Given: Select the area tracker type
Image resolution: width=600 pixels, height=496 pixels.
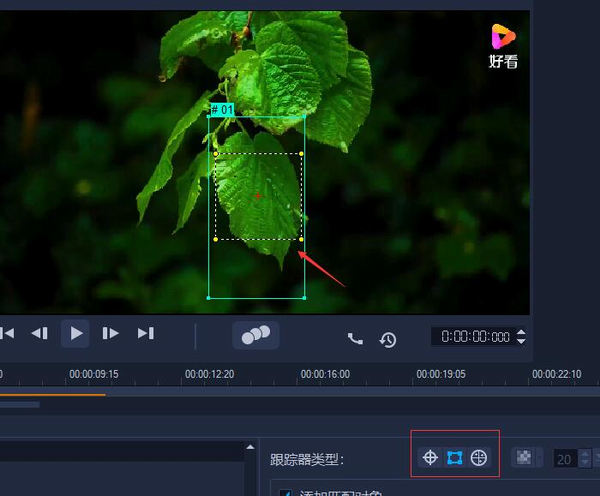Looking at the screenshot, I should (455, 457).
